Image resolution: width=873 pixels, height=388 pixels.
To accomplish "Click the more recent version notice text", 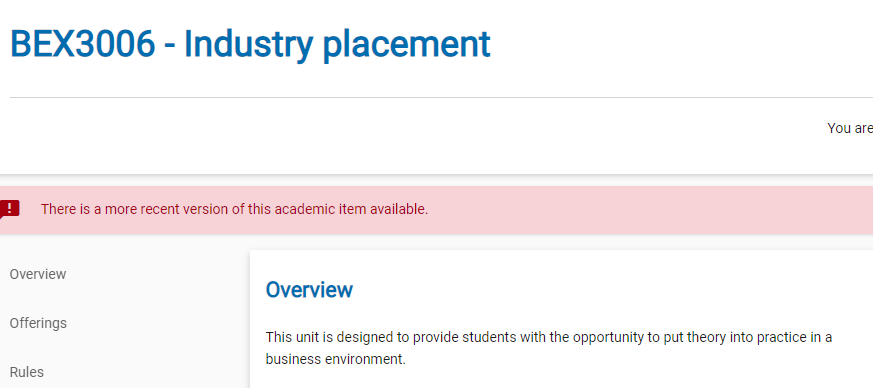I will click(234, 209).
